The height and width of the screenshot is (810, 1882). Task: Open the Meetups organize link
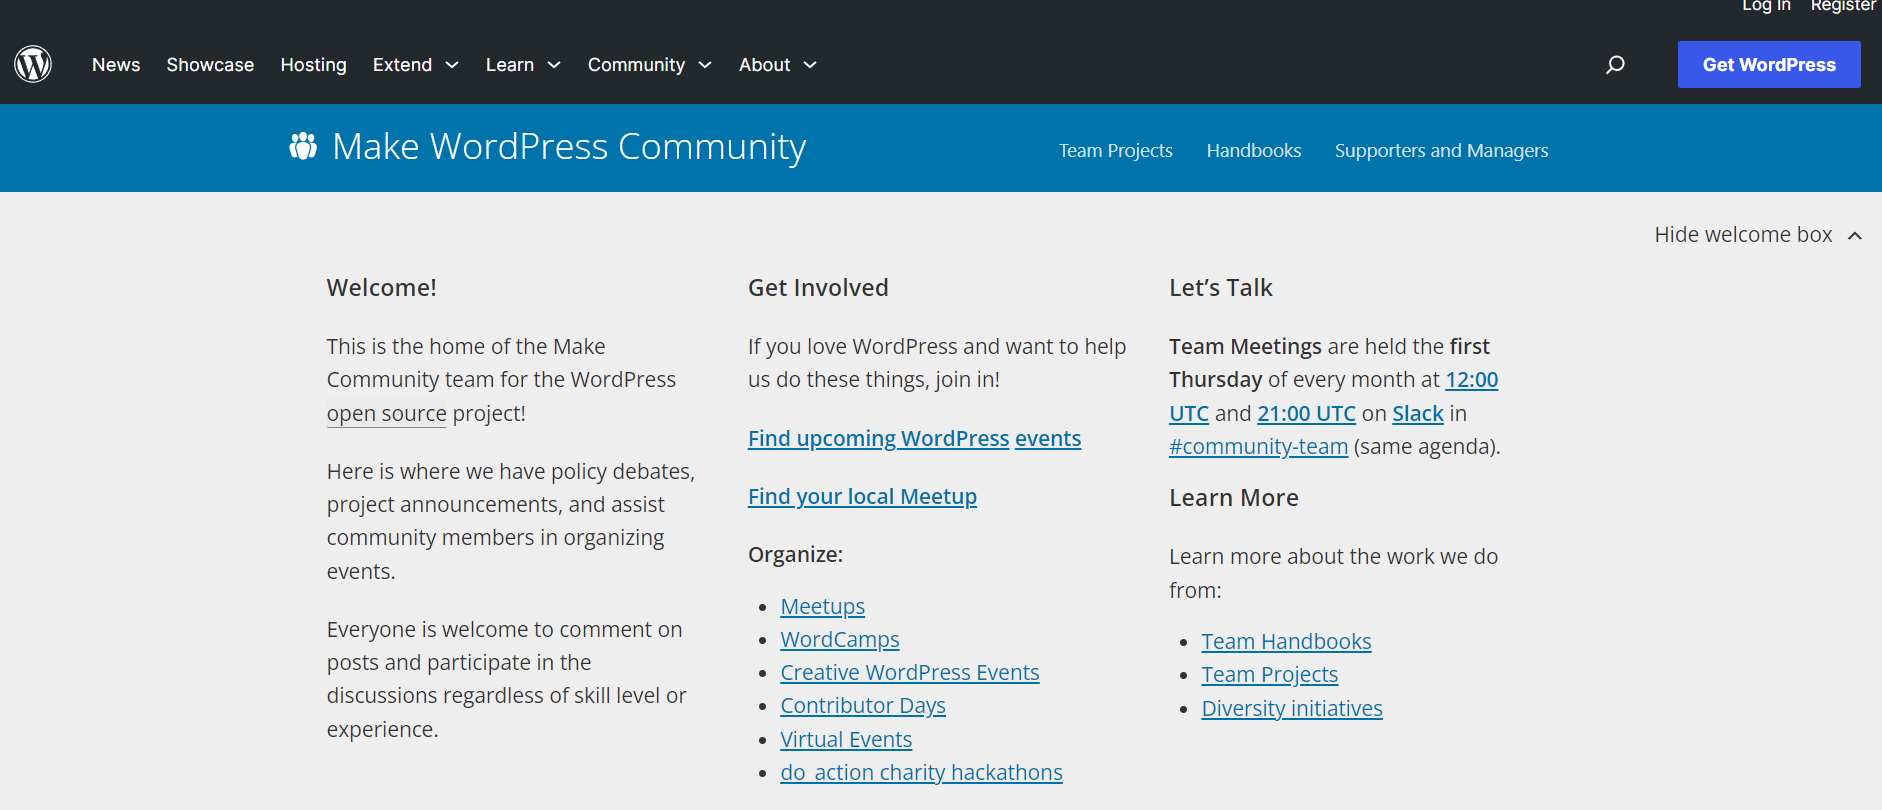(x=823, y=606)
